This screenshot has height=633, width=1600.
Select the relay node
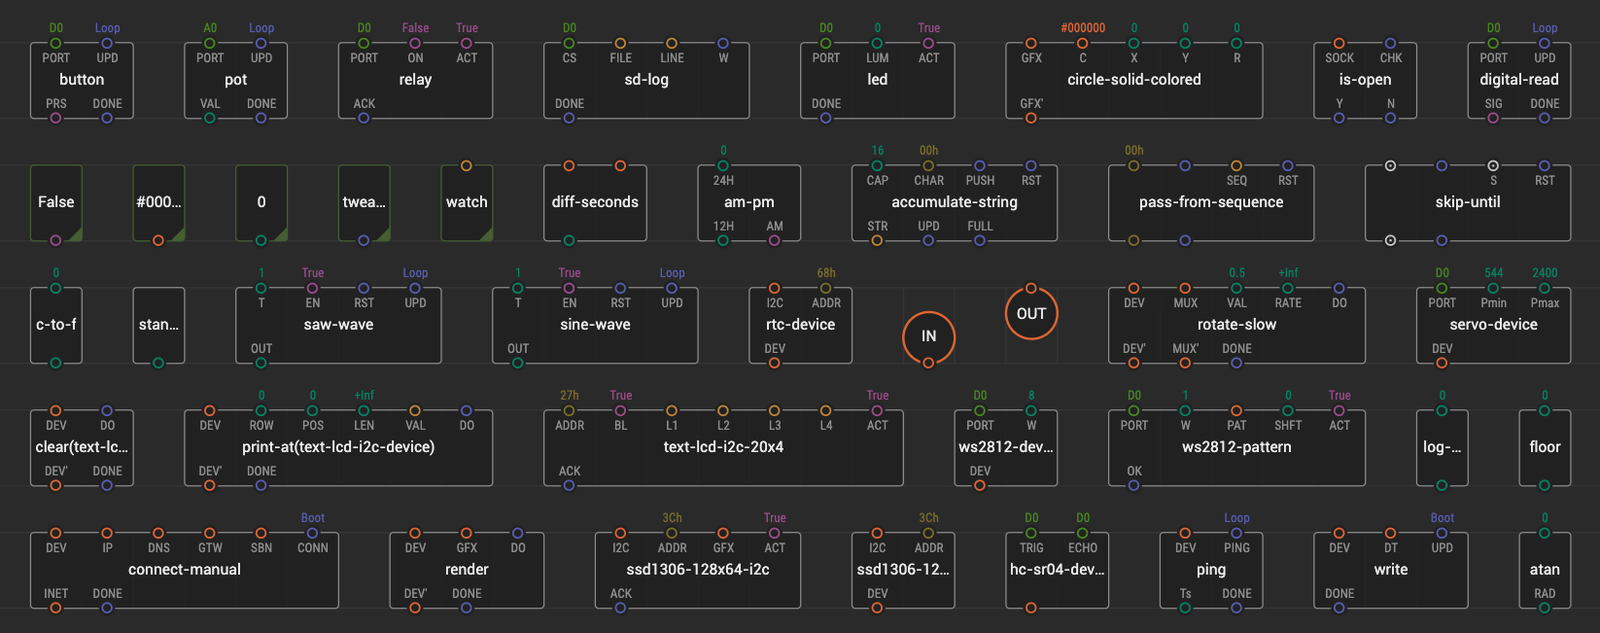coord(415,80)
